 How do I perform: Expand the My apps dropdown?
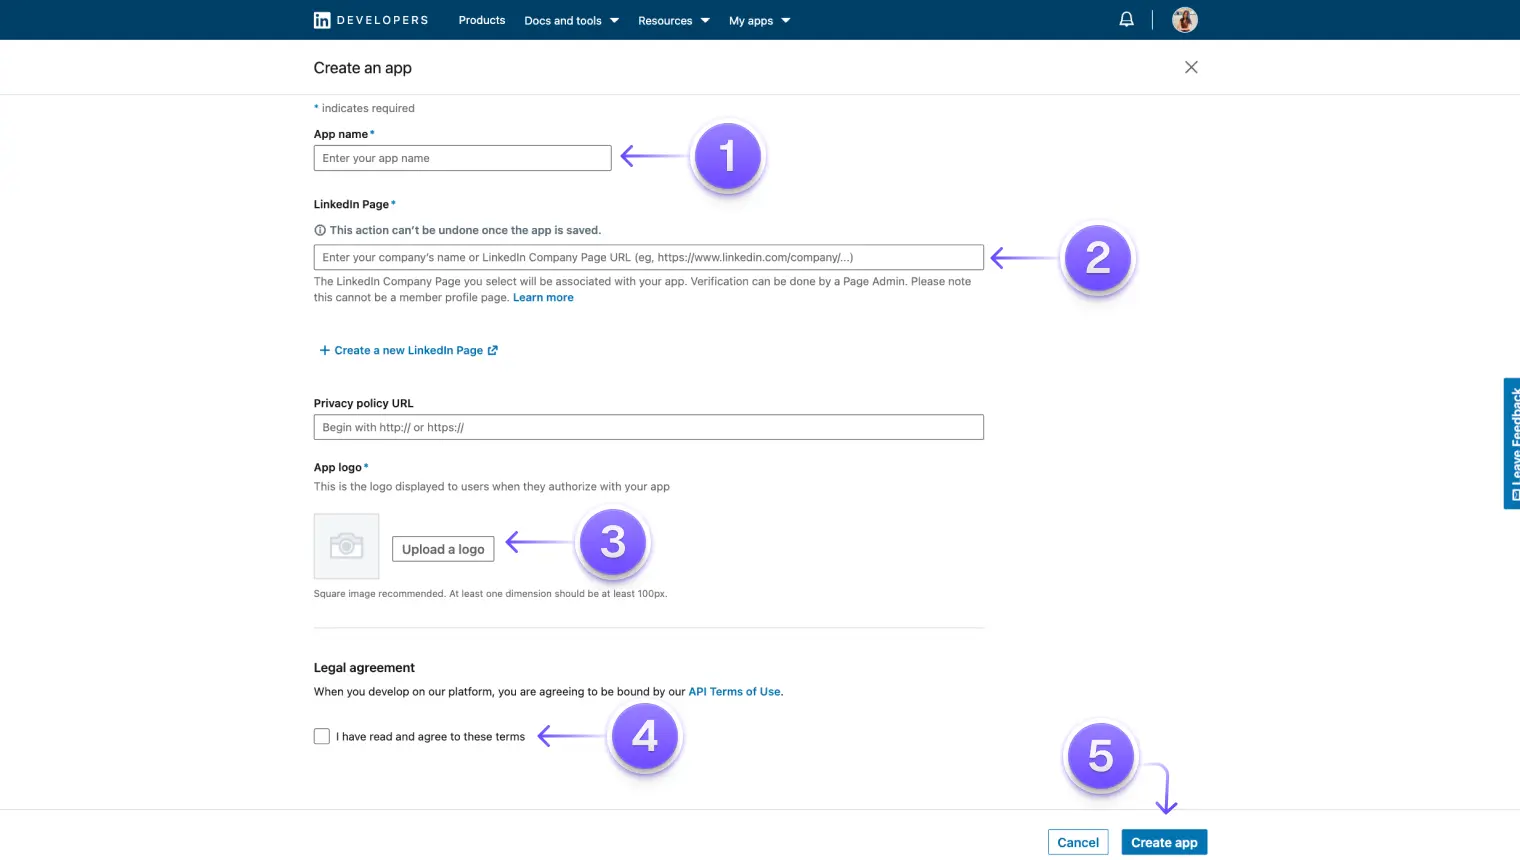[759, 20]
